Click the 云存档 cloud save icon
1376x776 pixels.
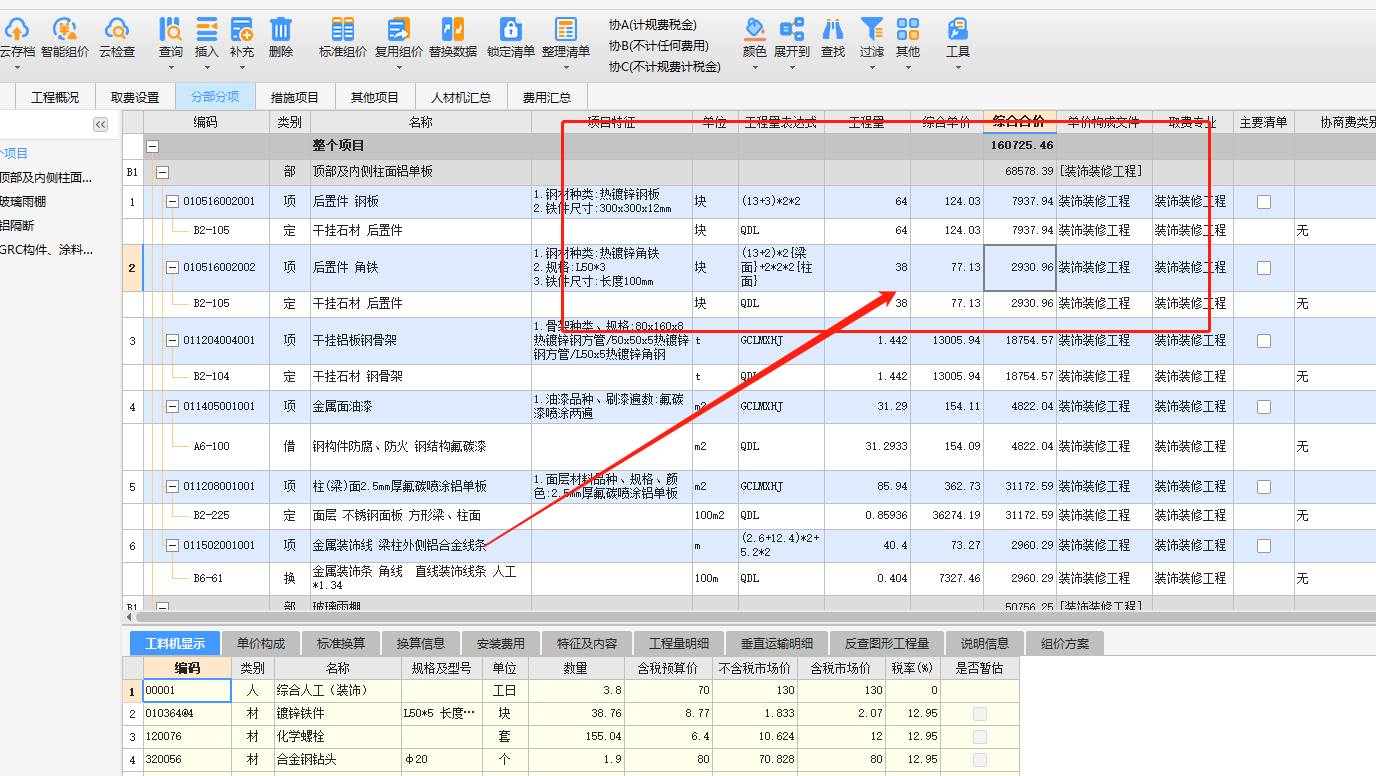[x=17, y=29]
